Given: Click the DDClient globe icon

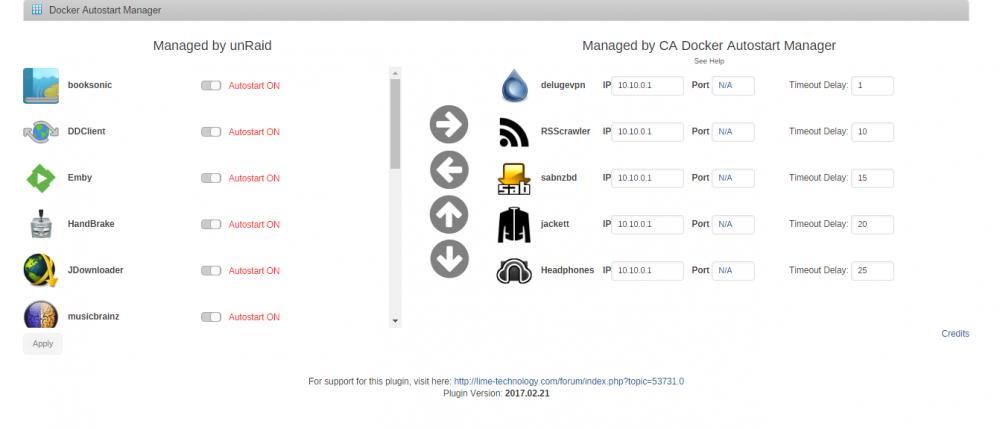Looking at the screenshot, I should [x=41, y=132].
